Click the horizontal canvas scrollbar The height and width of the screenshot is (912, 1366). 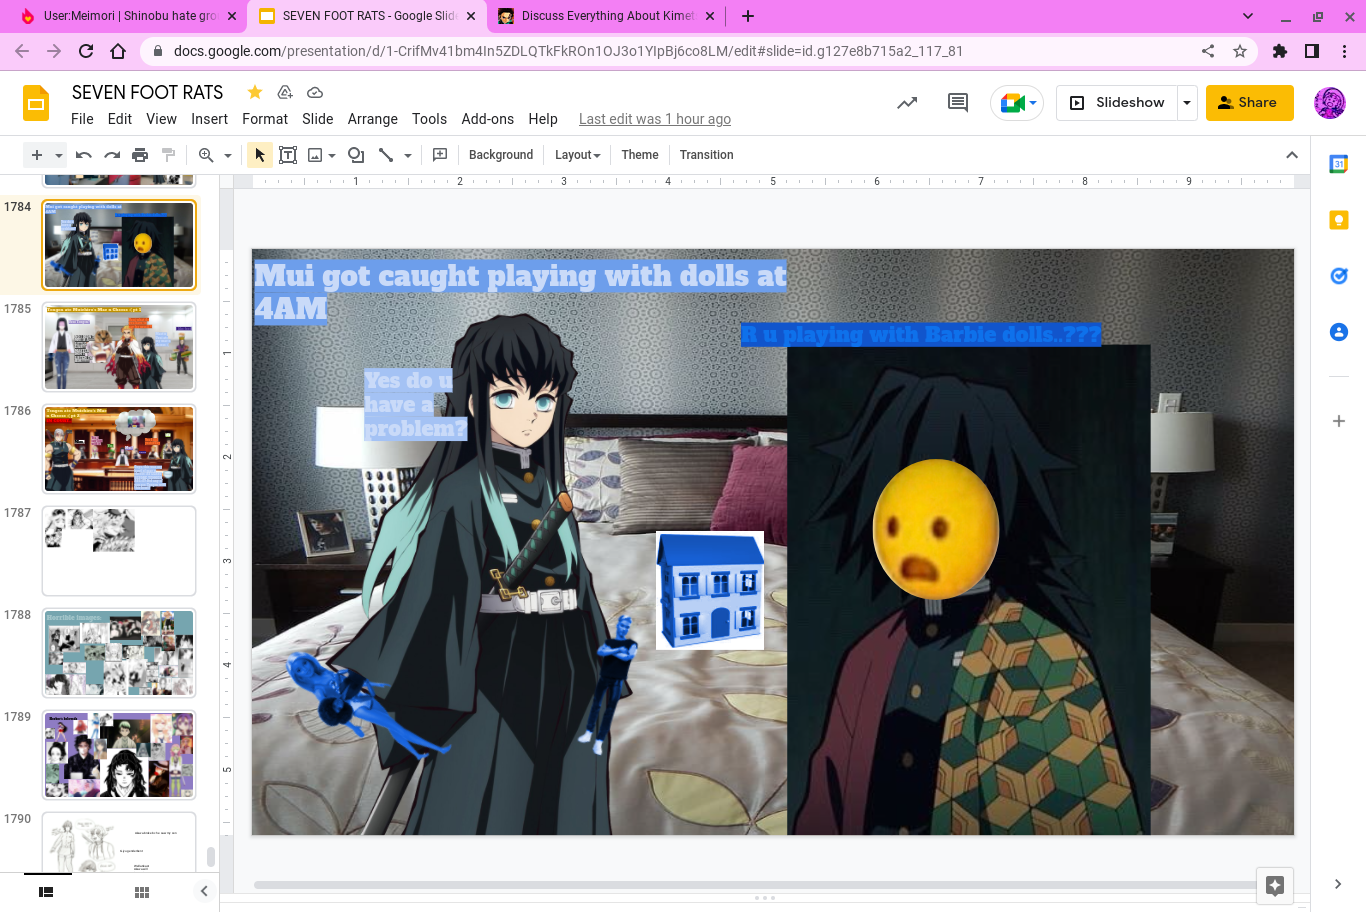point(755,885)
